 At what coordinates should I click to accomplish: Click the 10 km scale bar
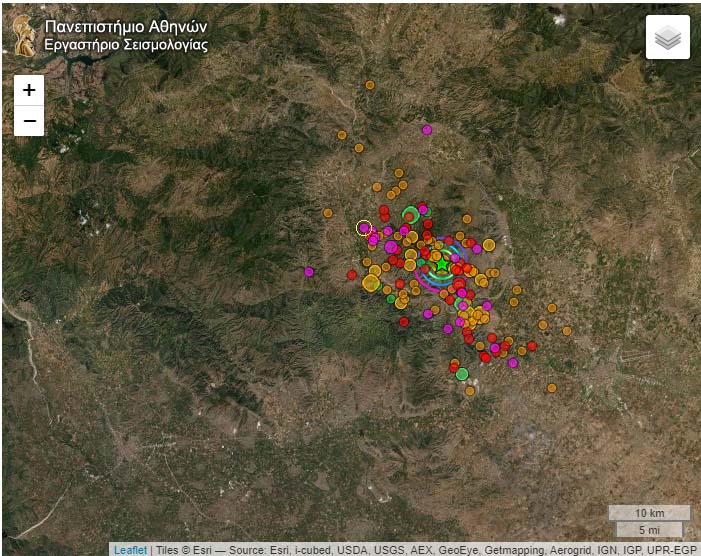click(x=649, y=513)
